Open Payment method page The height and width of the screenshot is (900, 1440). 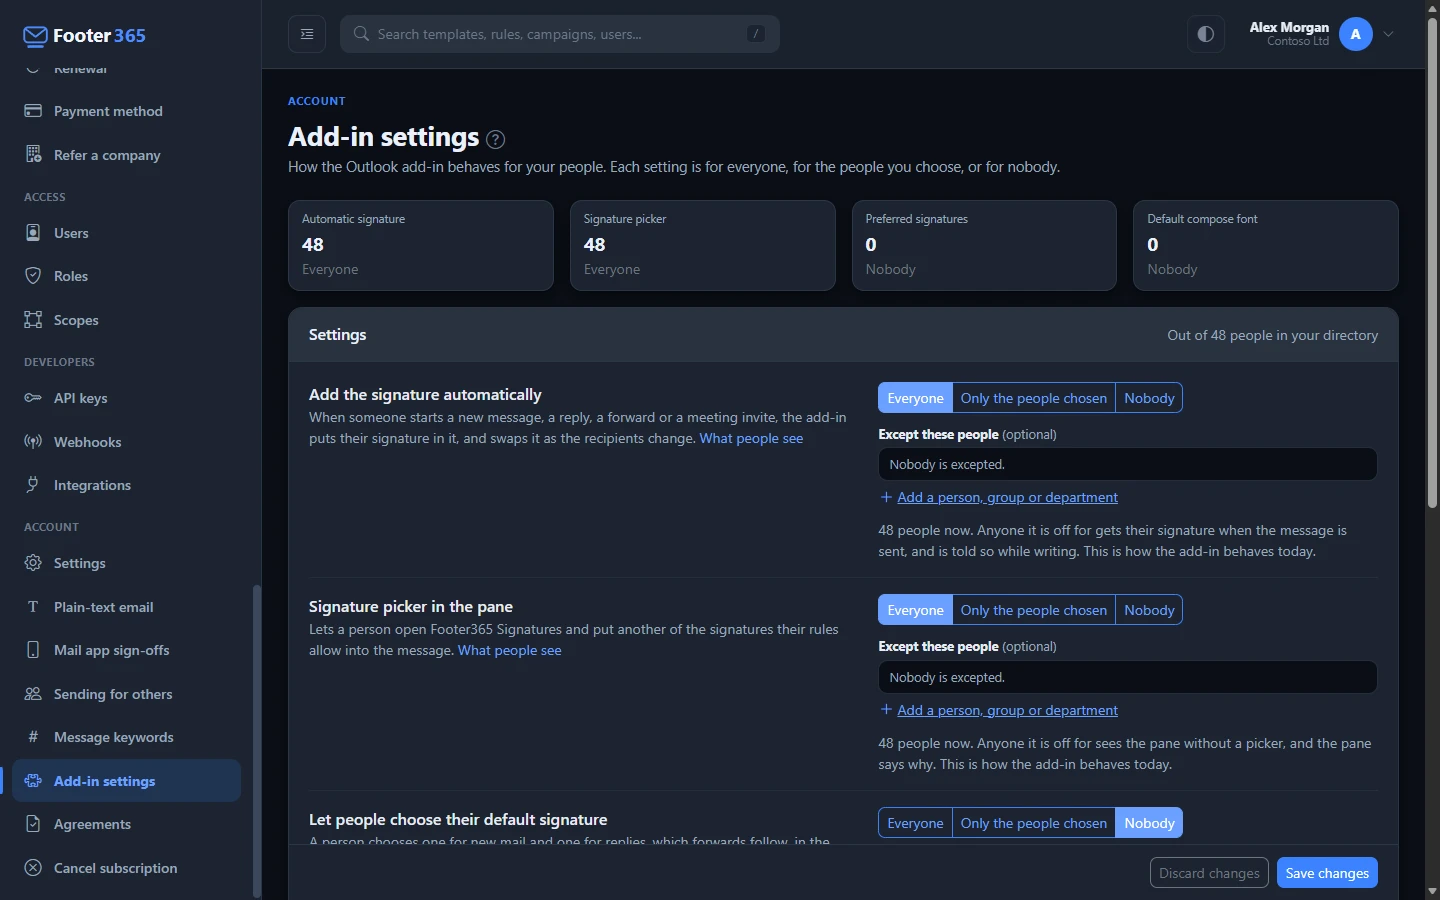(126, 111)
